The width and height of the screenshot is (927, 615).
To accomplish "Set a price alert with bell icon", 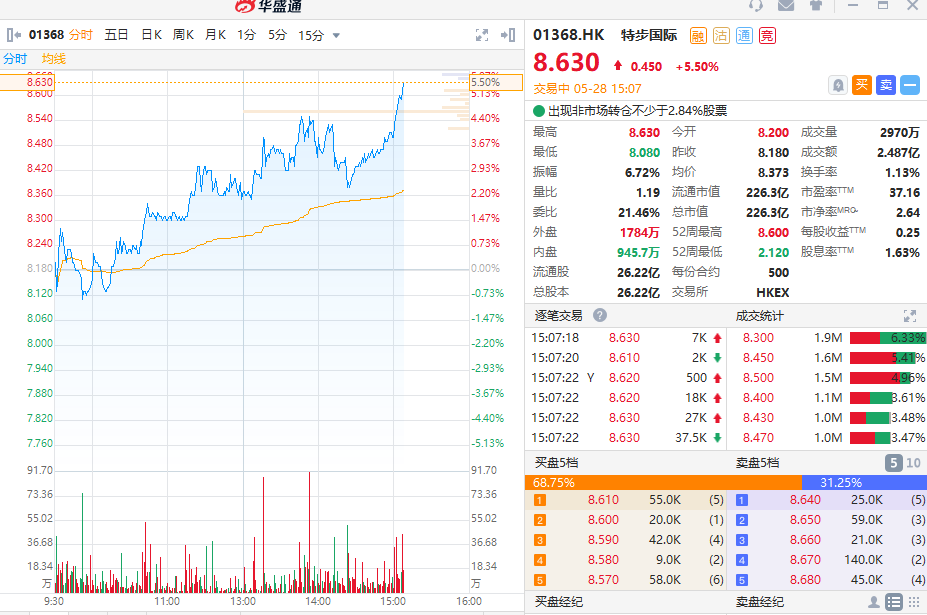I will (838, 85).
